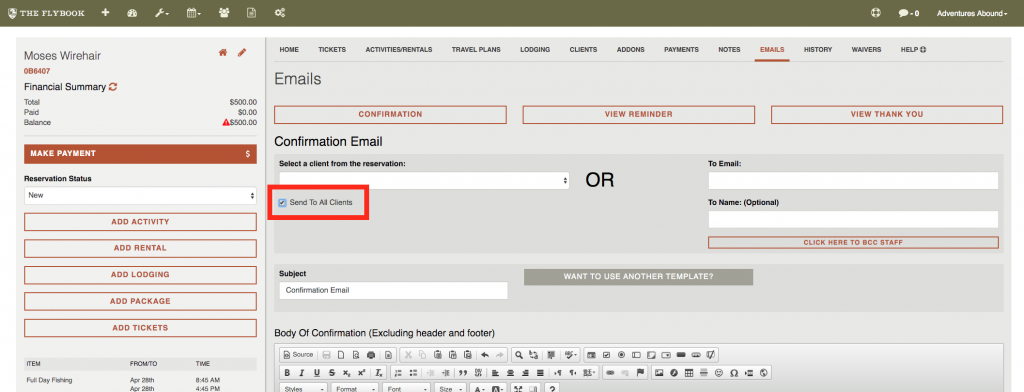This screenshot has height=392, width=1024.
Task: Click the plus icon in top navbar
Action: coord(105,12)
